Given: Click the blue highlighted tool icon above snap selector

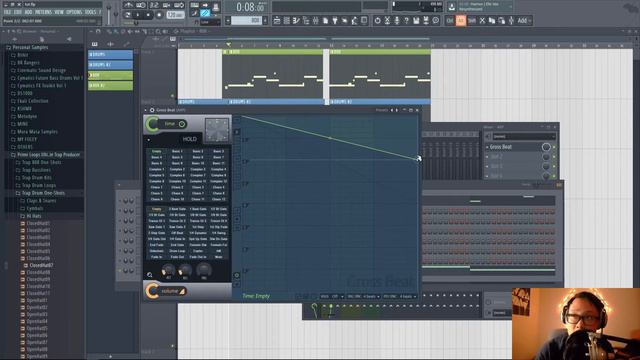Looking at the screenshot, I should click(x=205, y=13).
